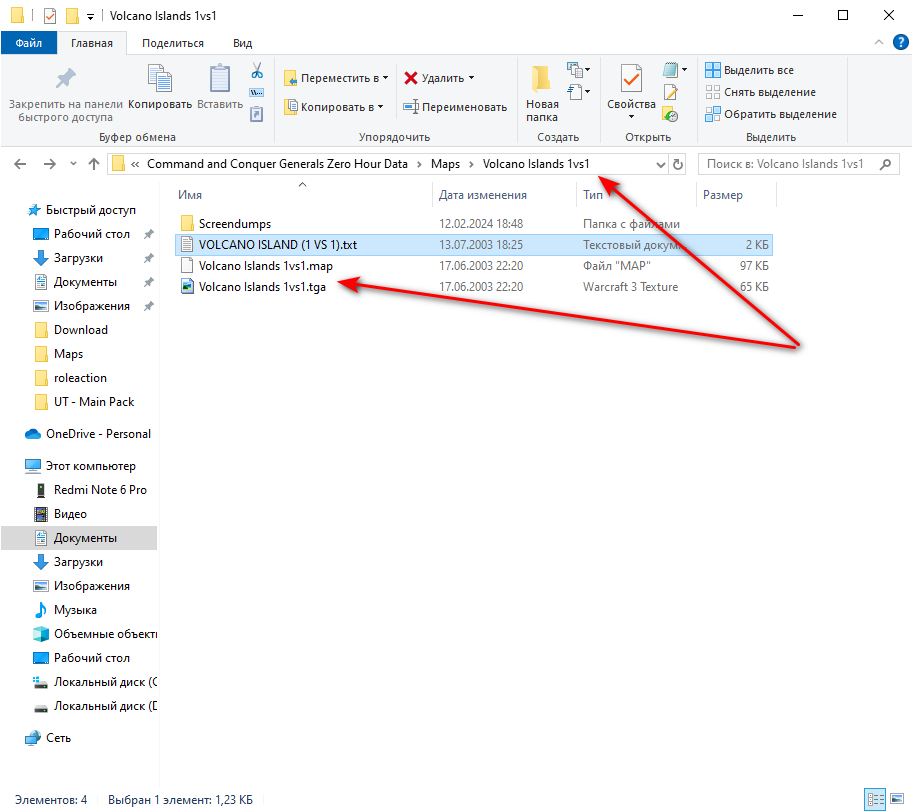
Task: Open recent locations dropdown arrow
Action: point(73,164)
